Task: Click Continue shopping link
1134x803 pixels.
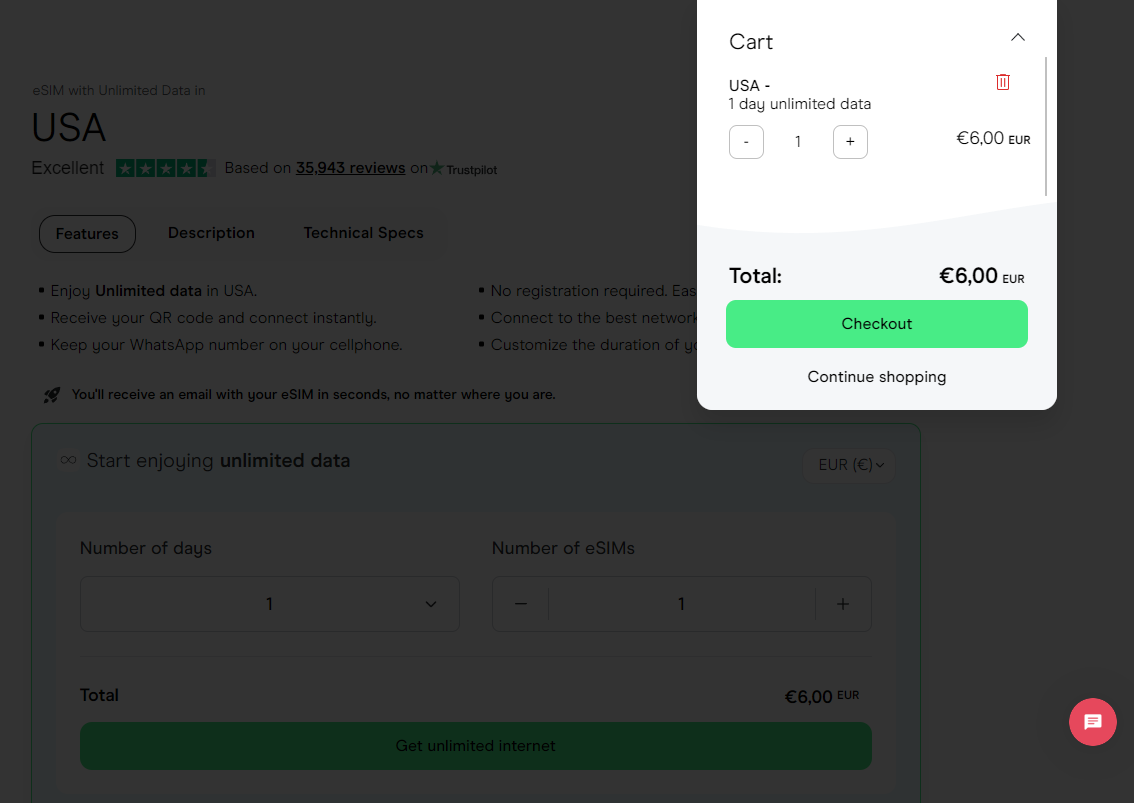Action: (x=877, y=377)
